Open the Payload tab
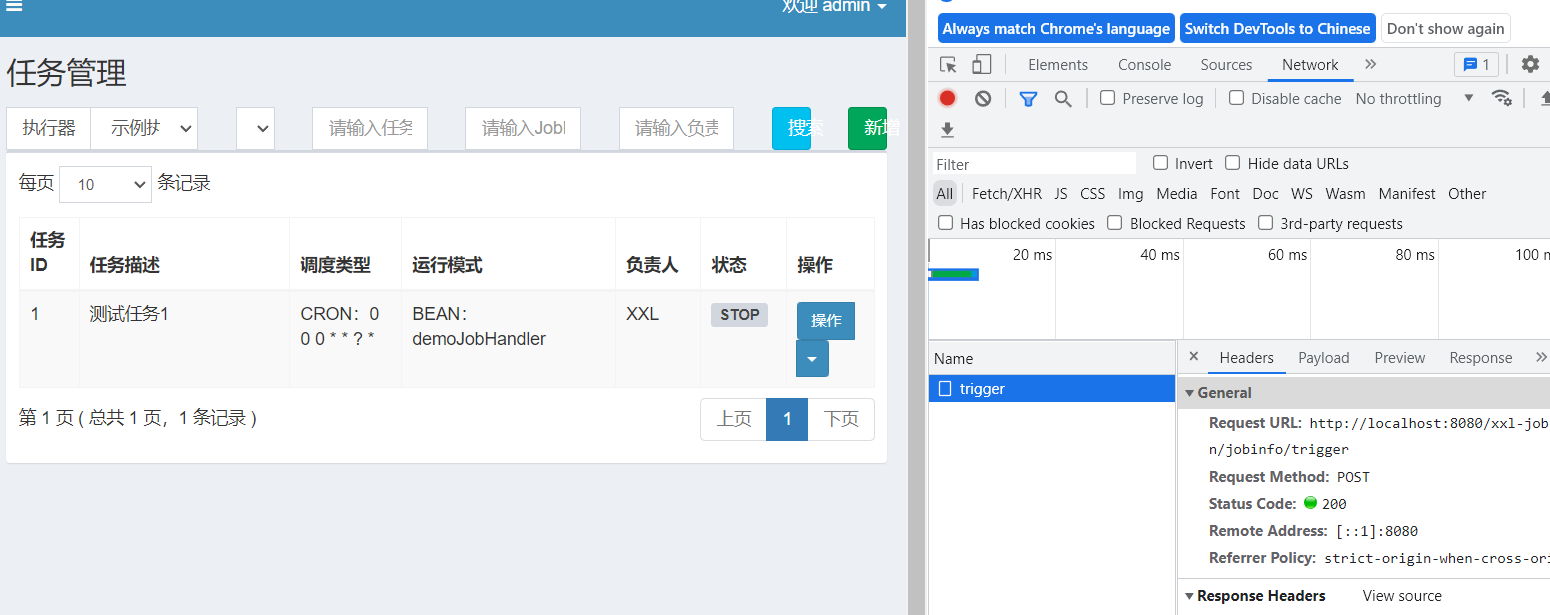The height and width of the screenshot is (615, 1550). point(1323,357)
